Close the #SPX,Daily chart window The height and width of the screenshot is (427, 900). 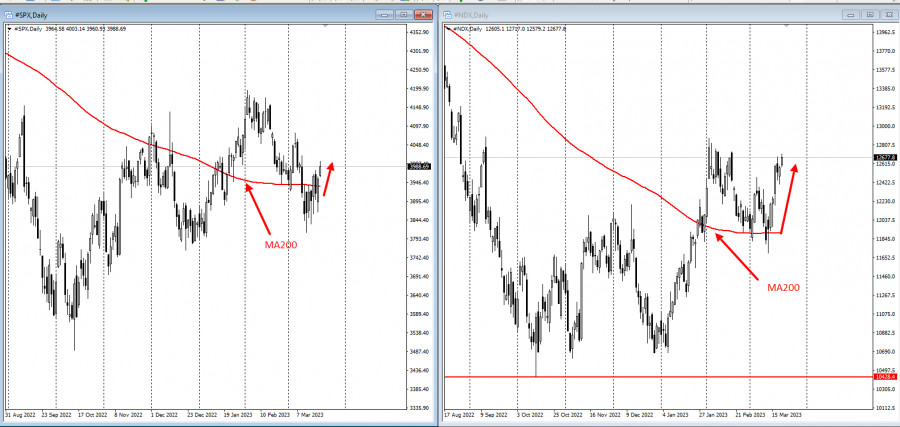coord(424,14)
